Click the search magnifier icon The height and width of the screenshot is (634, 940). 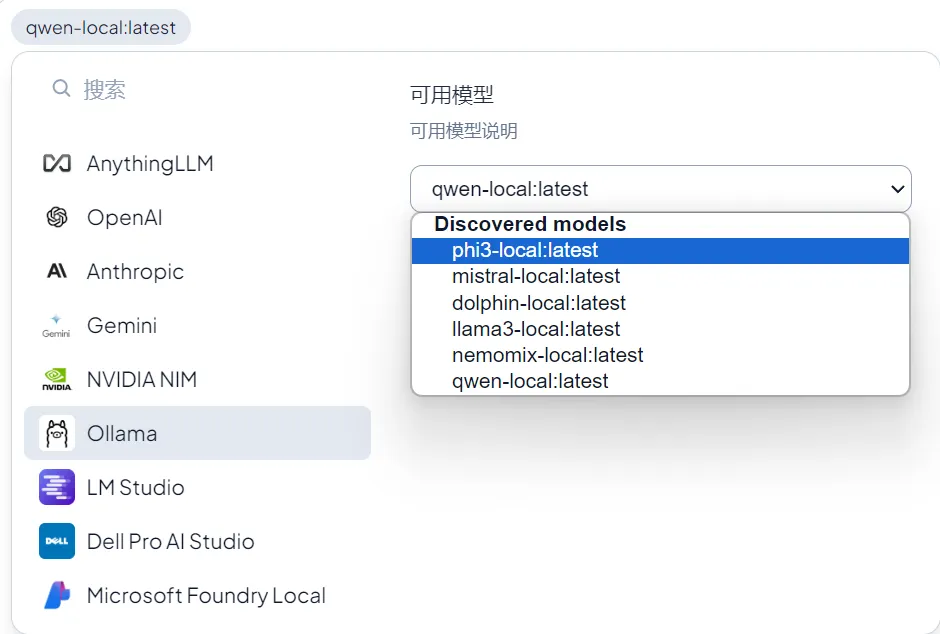point(61,89)
